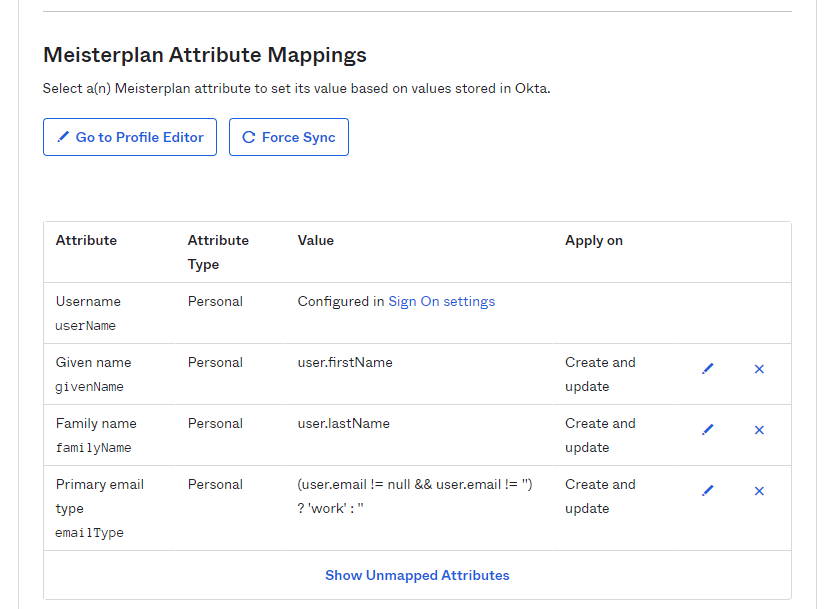The height and width of the screenshot is (609, 828).
Task: Click the Apply on column header
Action: point(594,241)
